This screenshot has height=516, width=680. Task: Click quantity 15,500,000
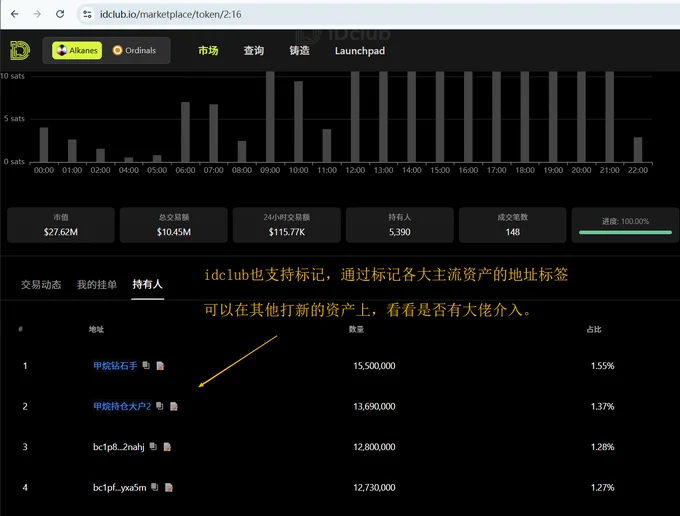(x=374, y=366)
